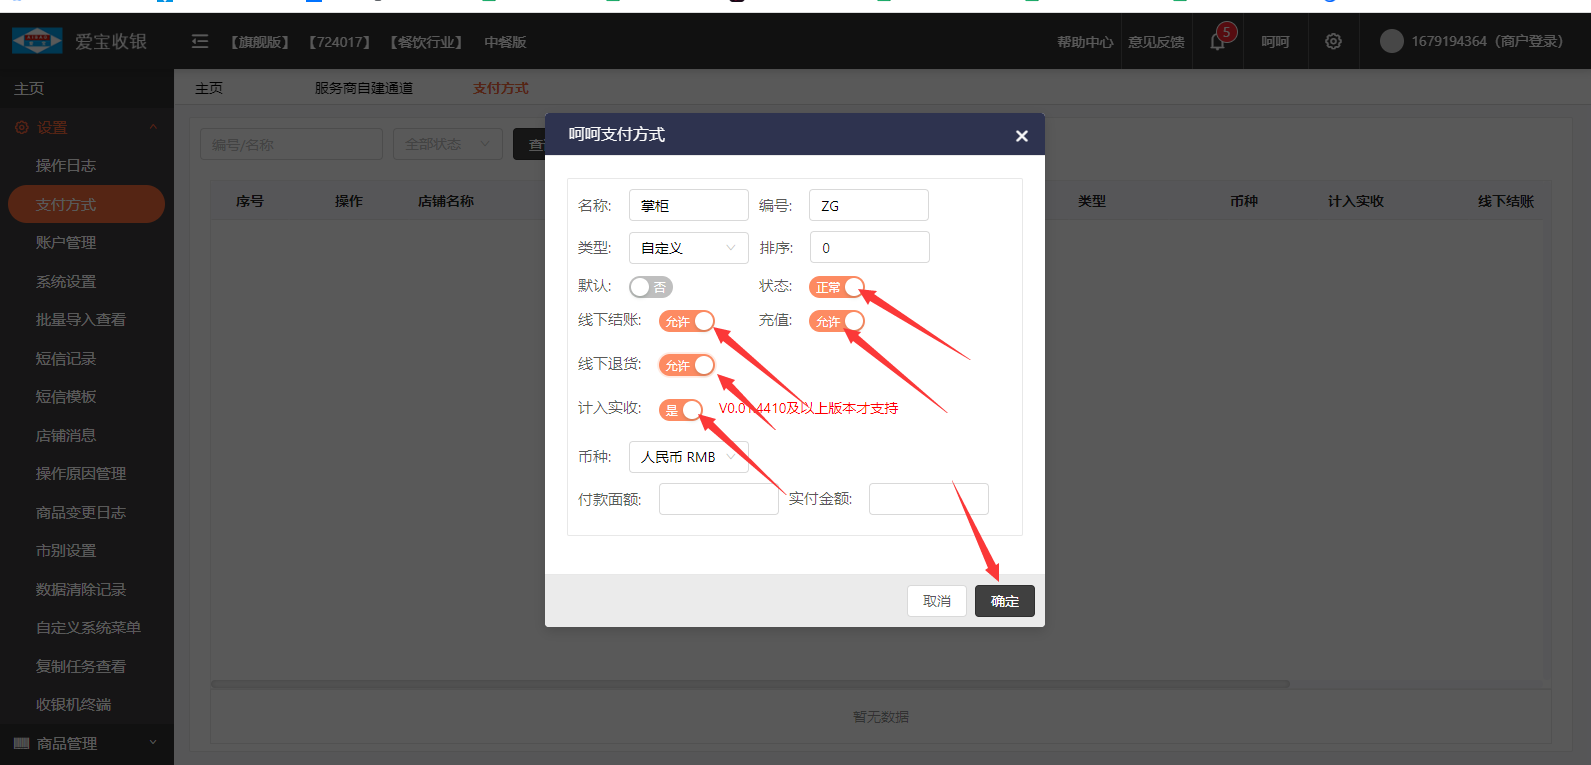Close the 呵呵支付方式 dialog with X
1591x765 pixels.
1021,136
